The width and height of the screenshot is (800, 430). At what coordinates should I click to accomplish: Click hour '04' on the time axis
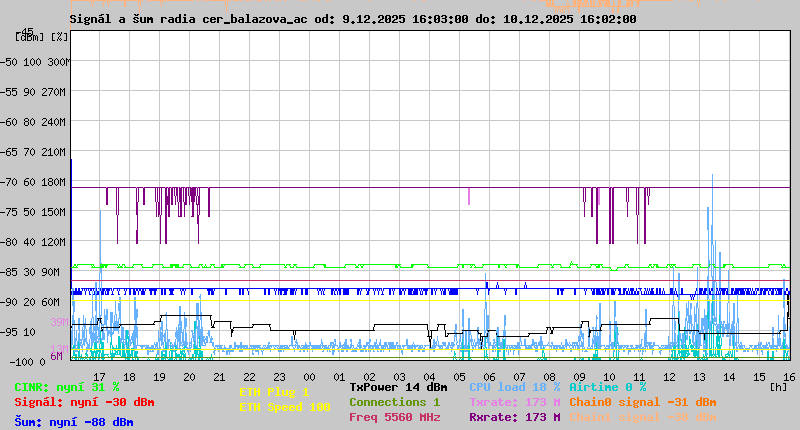(x=430, y=377)
